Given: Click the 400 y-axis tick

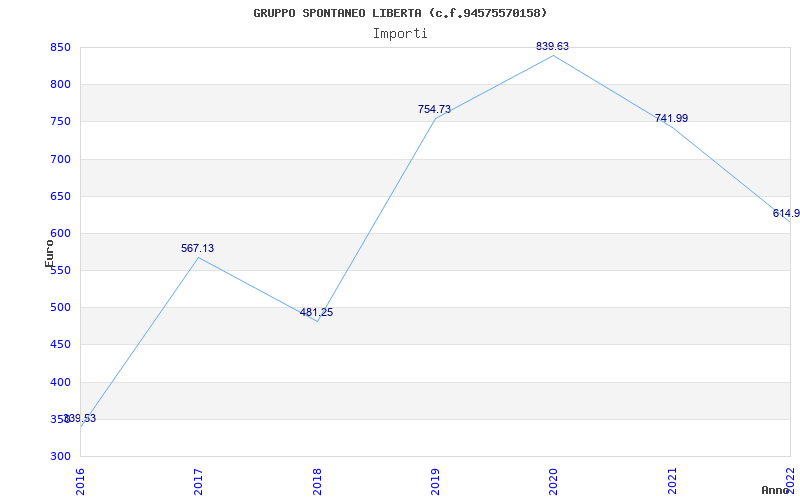Looking at the screenshot, I should pyautogui.click(x=60, y=382).
